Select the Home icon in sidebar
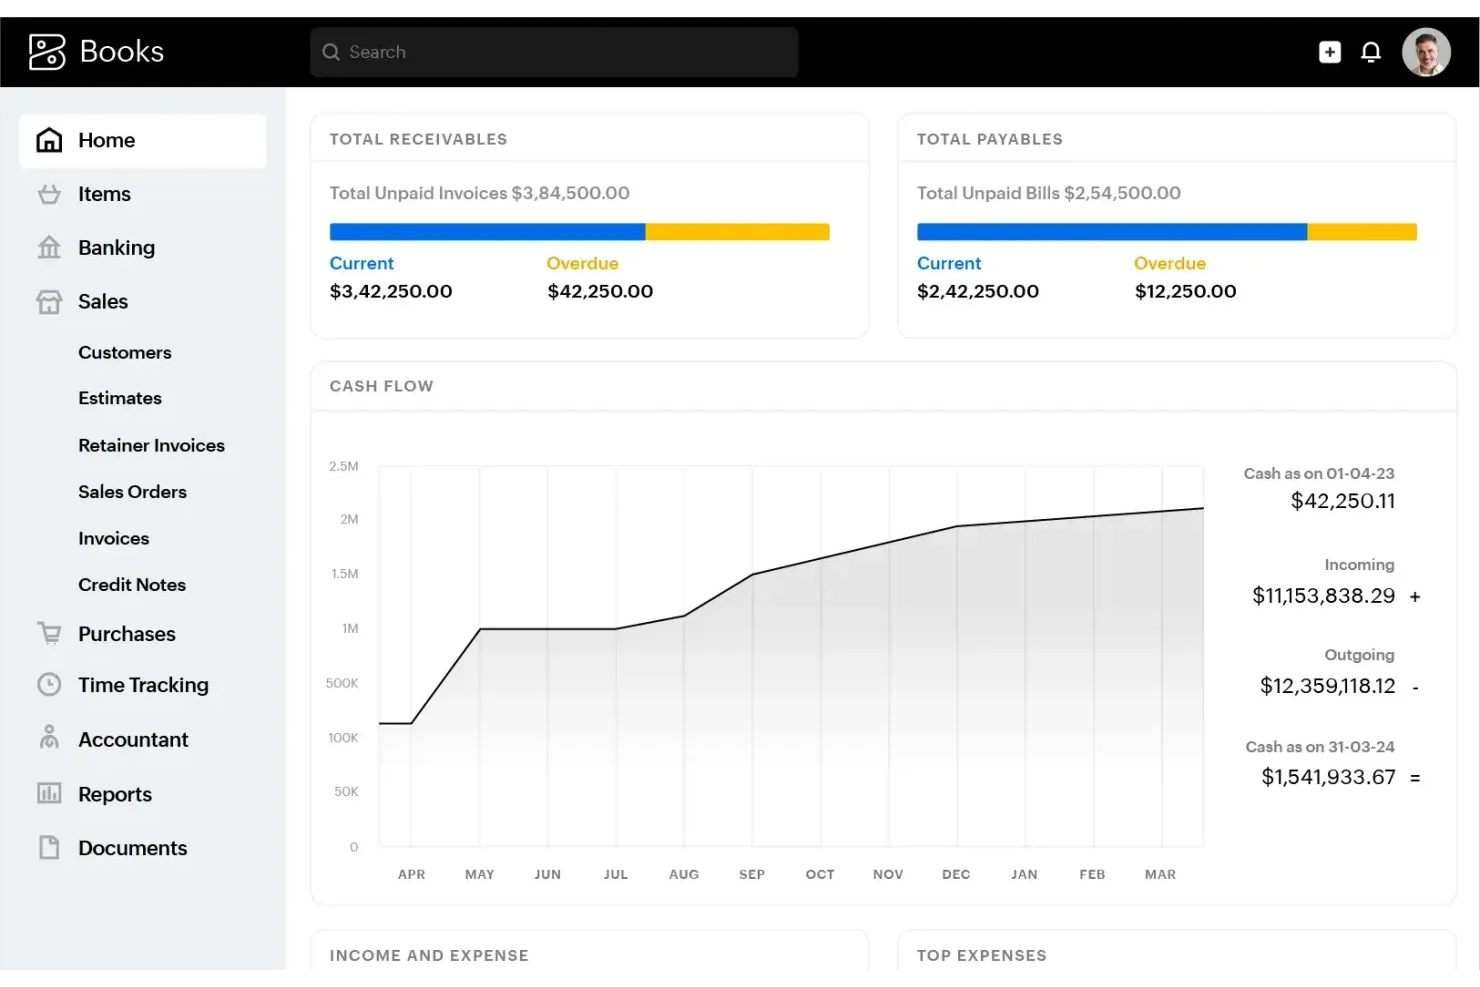The image size is (1480, 987). 48,140
